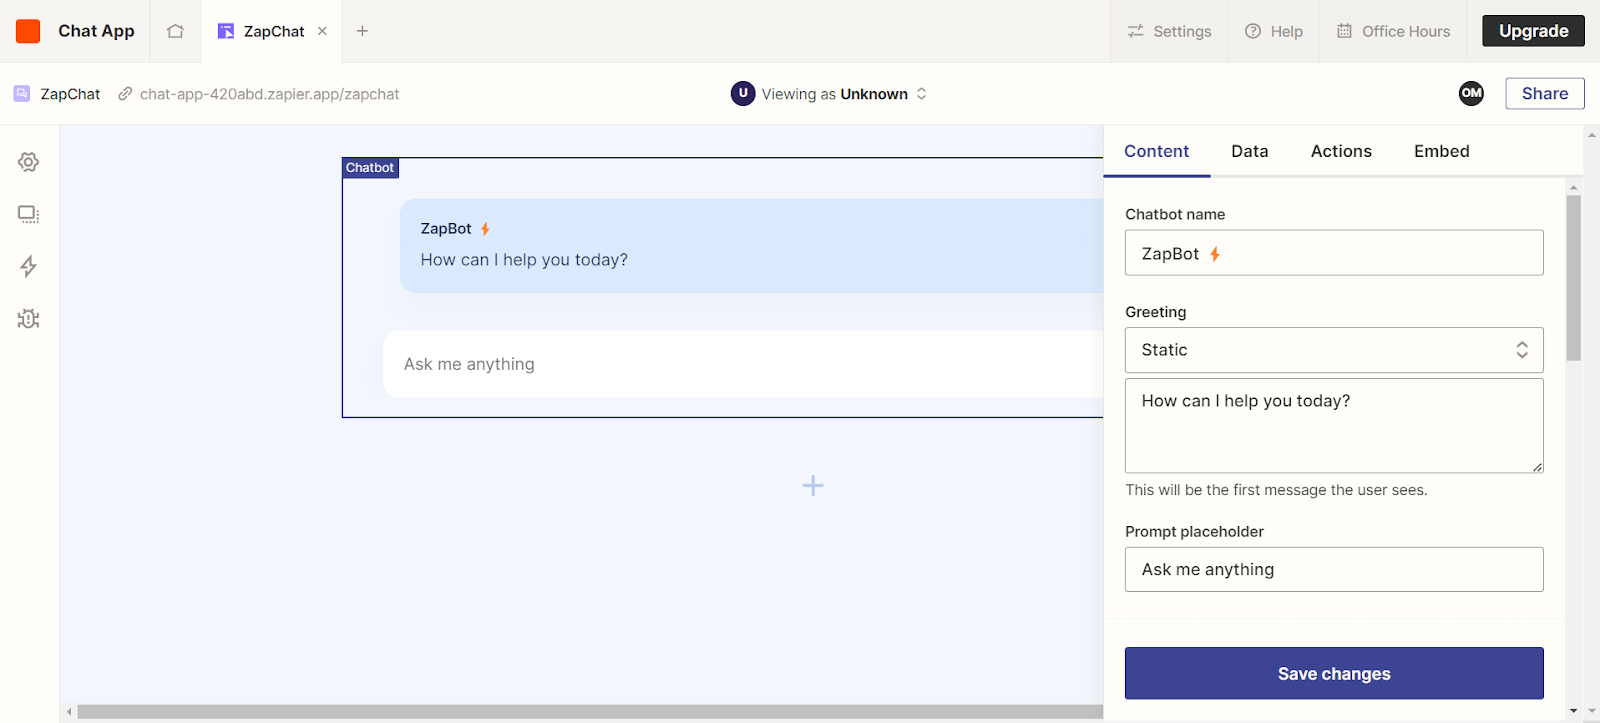Switch to the Embed tab
This screenshot has width=1600, height=723.
pos(1441,151)
